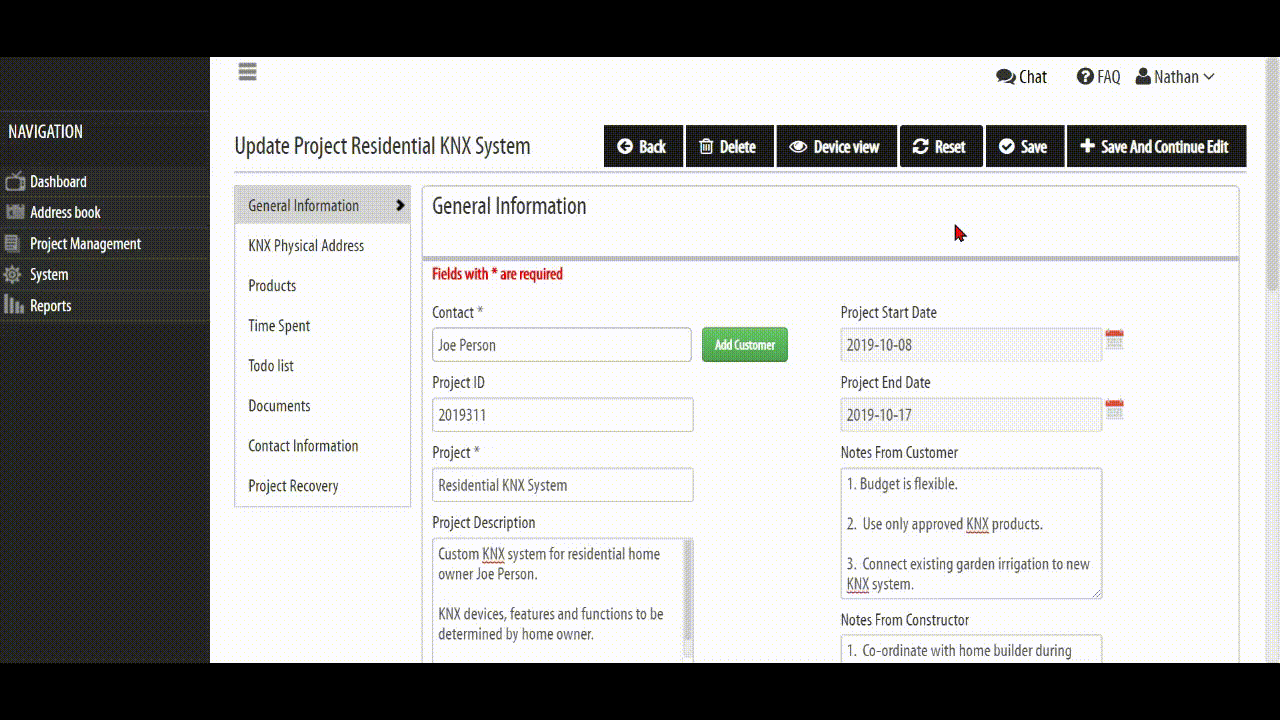Viewport: 1280px width, 720px height.
Task: Open System in the navigation
Action: 49,274
